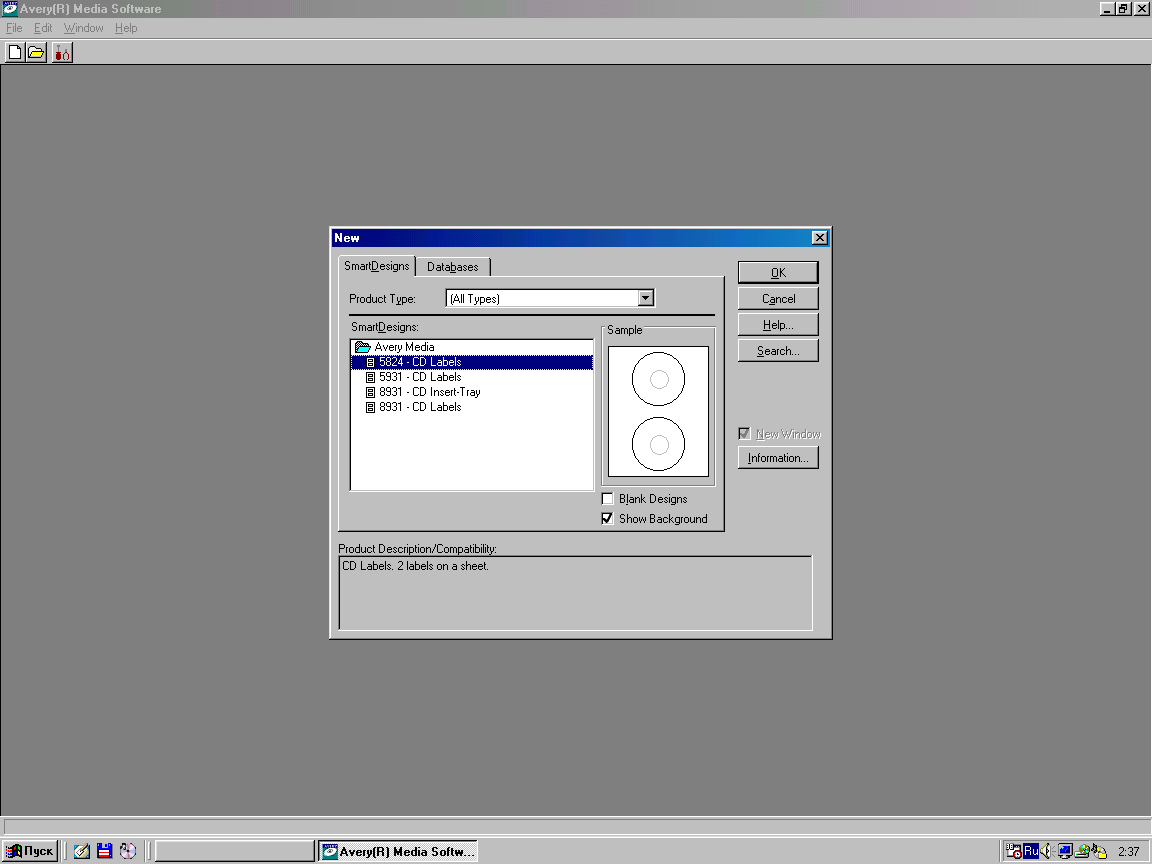
Task: Toggle the New Window checkbox
Action: pyautogui.click(x=744, y=434)
